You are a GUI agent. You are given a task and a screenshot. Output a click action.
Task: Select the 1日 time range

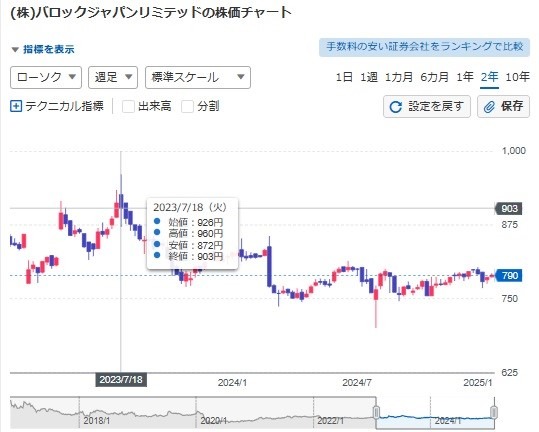(344, 77)
